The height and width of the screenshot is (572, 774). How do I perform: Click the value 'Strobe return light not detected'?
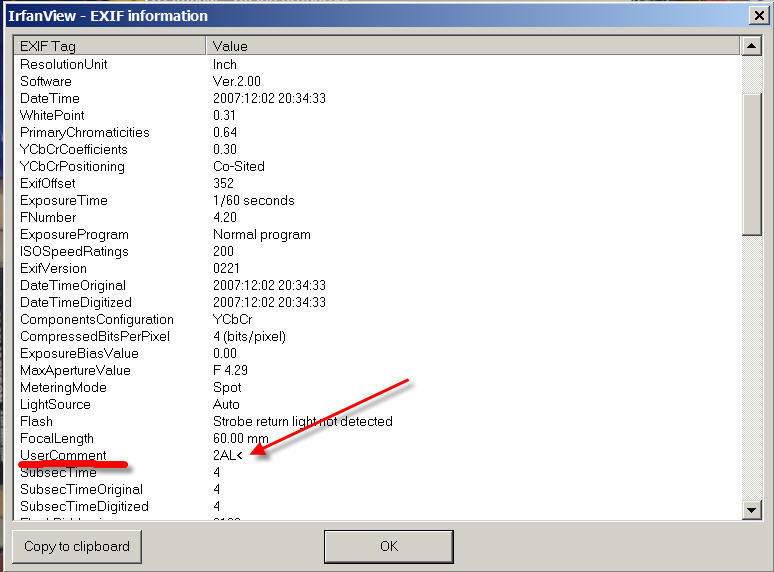tap(303, 421)
